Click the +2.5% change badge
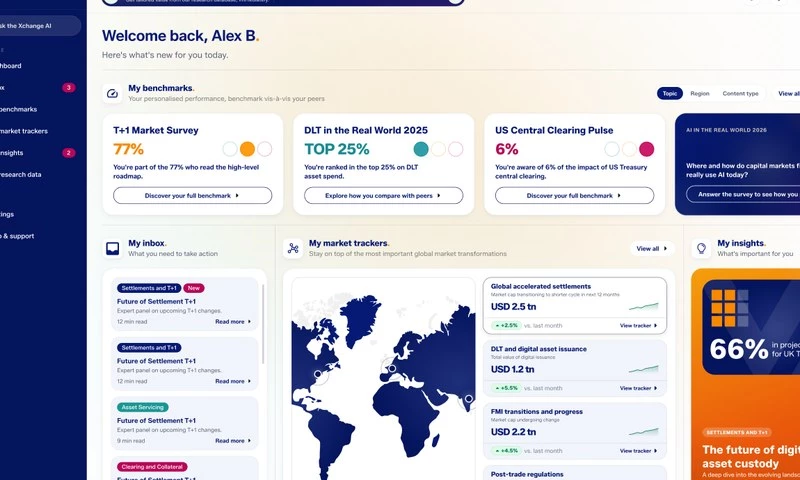Screen dimensions: 800x480 pos(506,325)
